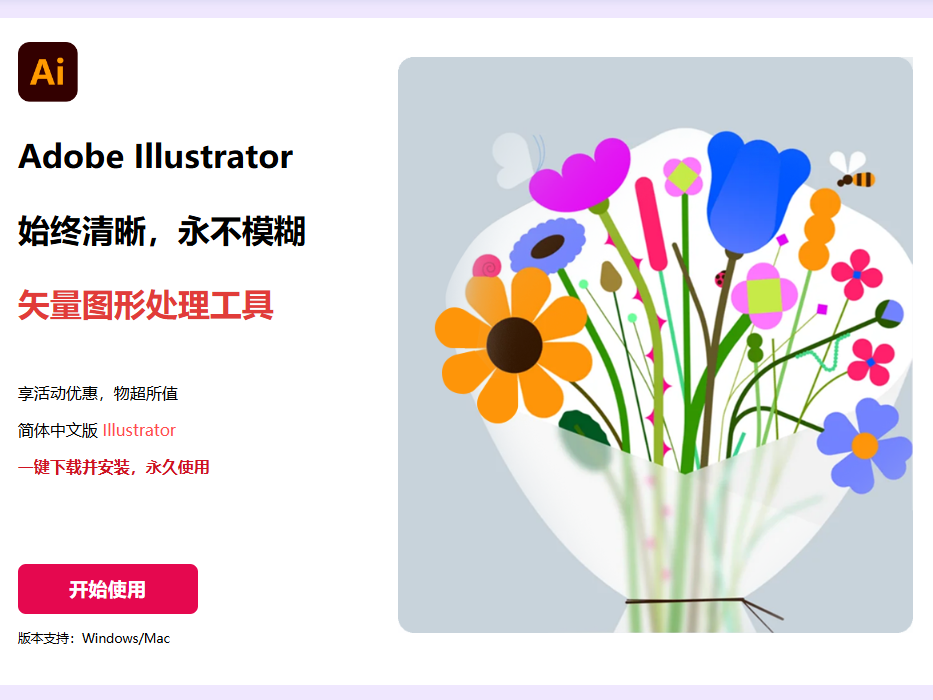Click the string tie around bouquet stems
933x700 pixels.
(703, 610)
